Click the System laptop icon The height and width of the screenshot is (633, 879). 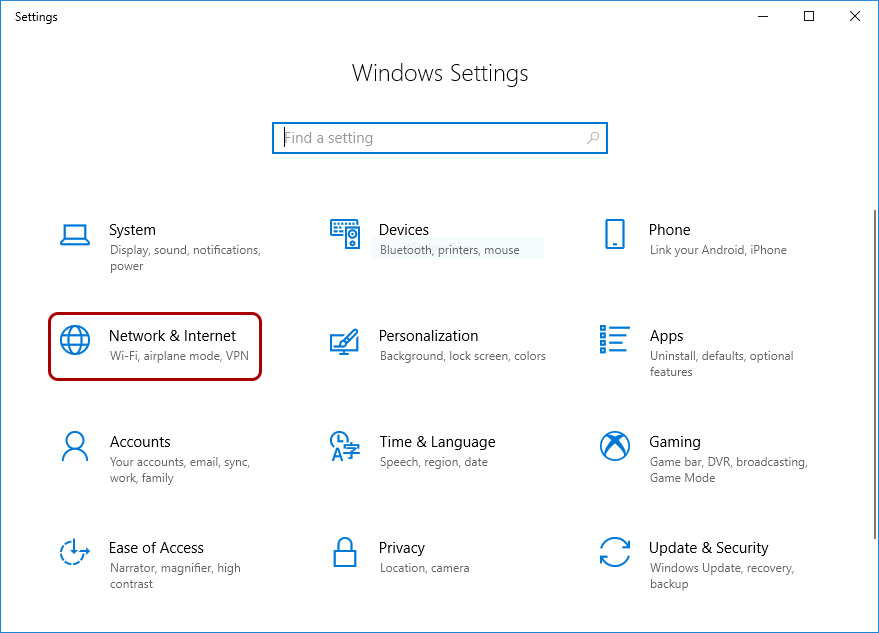click(75, 235)
